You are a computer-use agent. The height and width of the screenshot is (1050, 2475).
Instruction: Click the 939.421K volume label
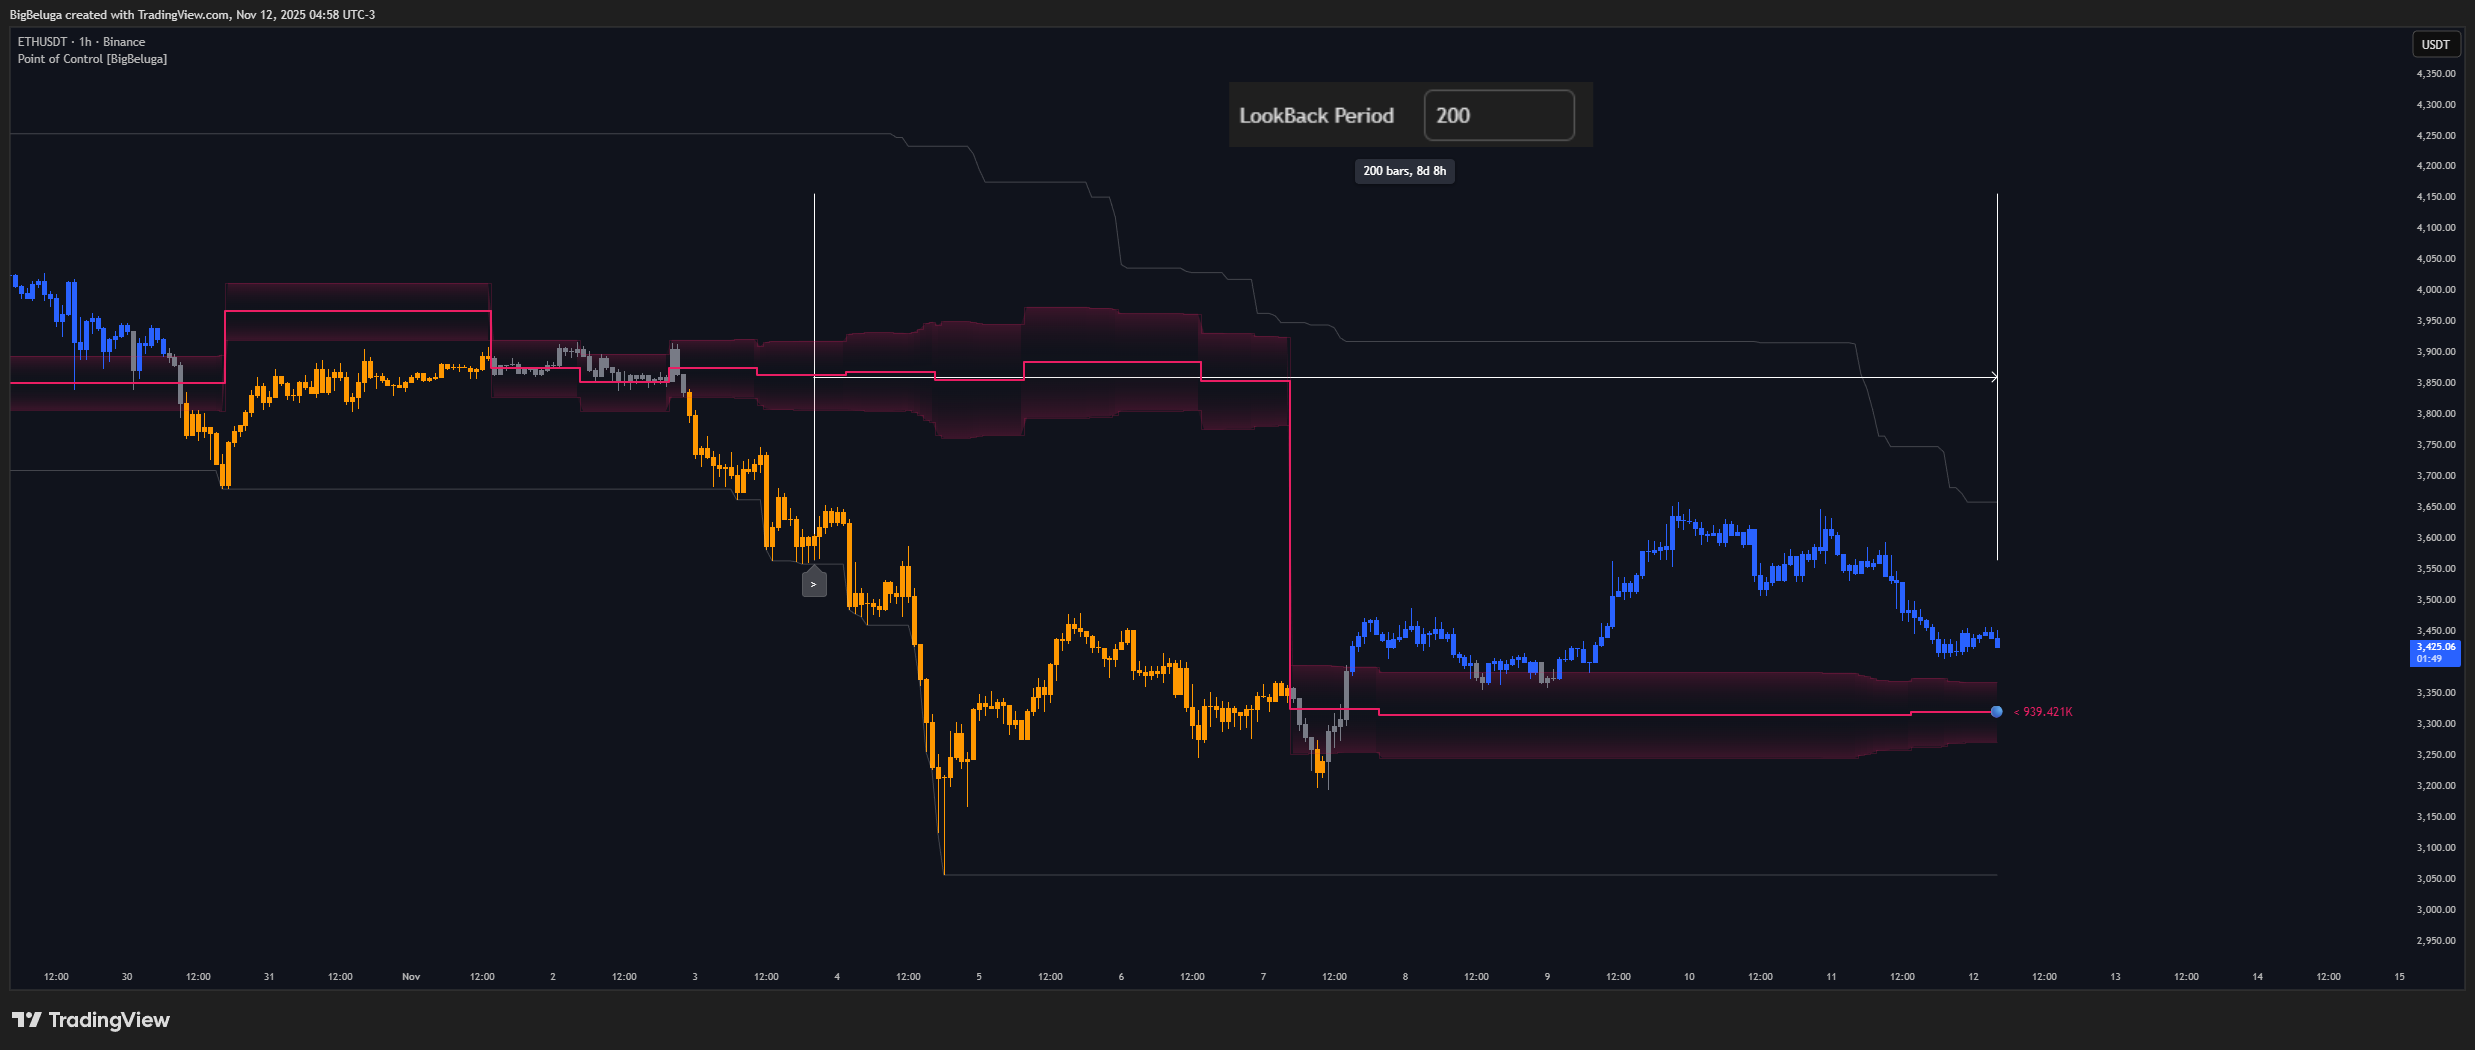[2043, 712]
